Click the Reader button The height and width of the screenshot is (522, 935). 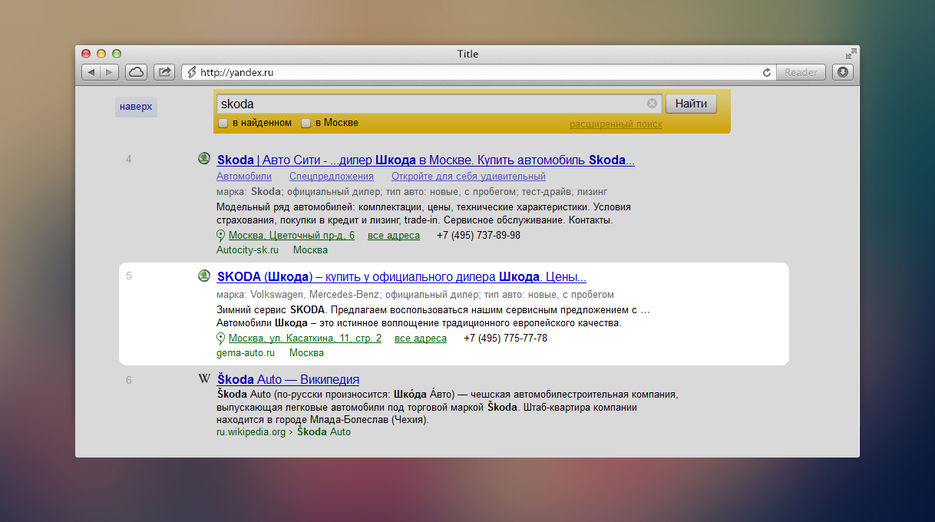800,72
